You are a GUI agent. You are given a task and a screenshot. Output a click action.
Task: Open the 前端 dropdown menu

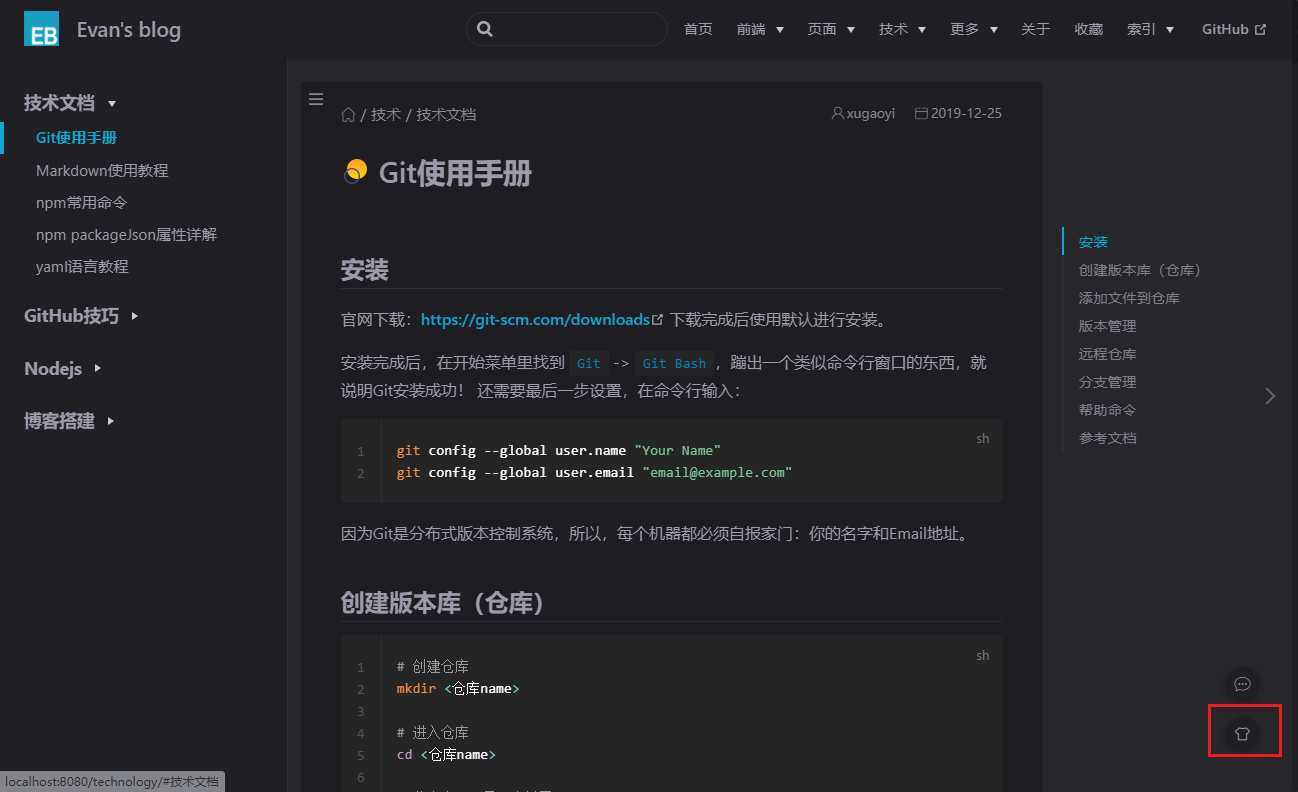760,29
